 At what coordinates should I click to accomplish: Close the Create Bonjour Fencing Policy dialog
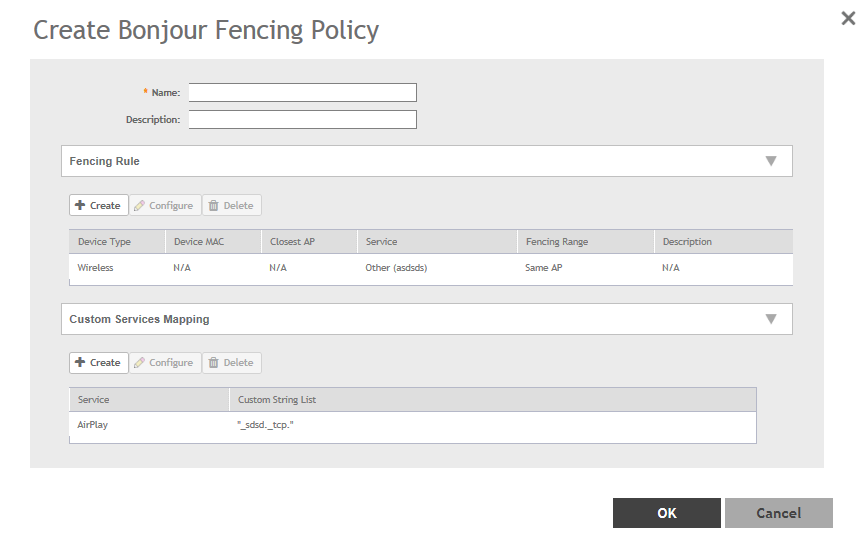(x=848, y=18)
